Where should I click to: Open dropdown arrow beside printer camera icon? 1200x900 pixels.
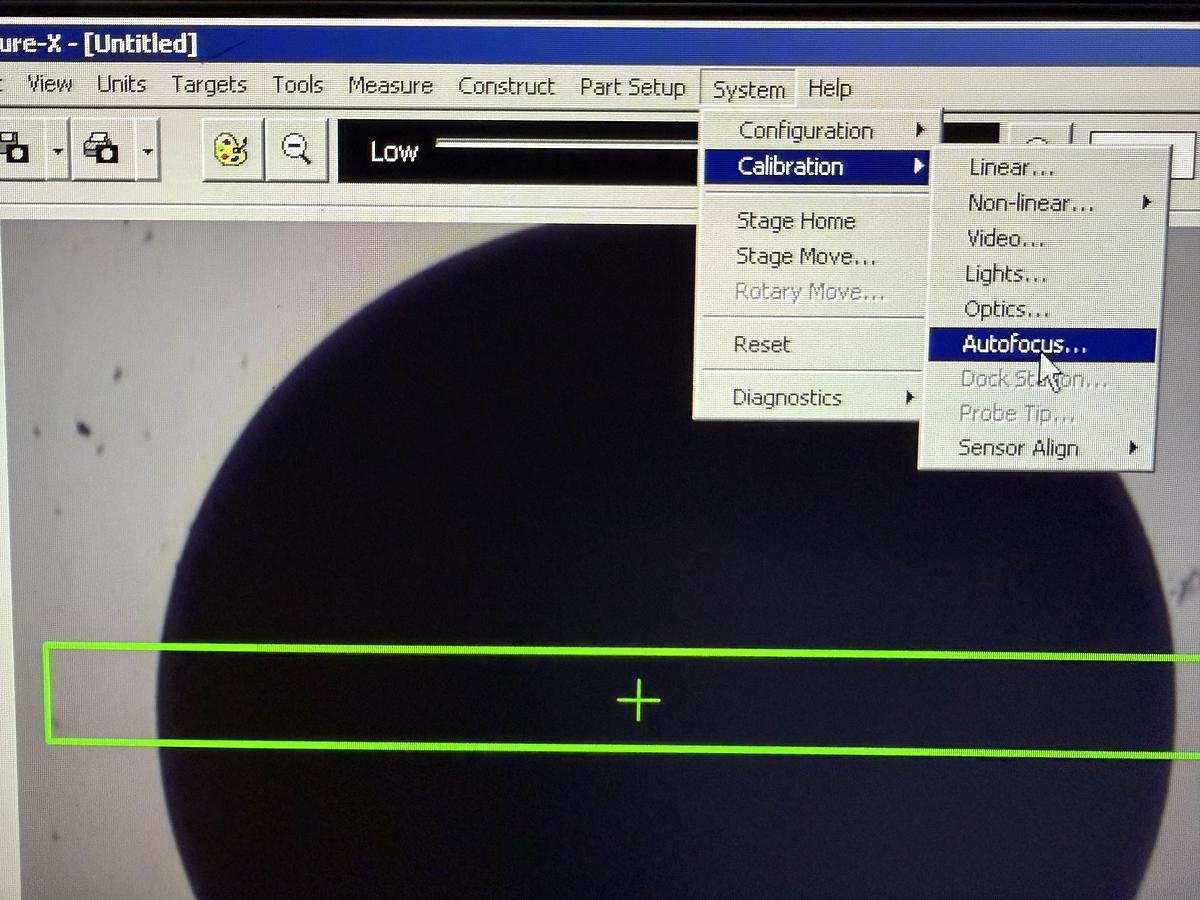[x=147, y=151]
